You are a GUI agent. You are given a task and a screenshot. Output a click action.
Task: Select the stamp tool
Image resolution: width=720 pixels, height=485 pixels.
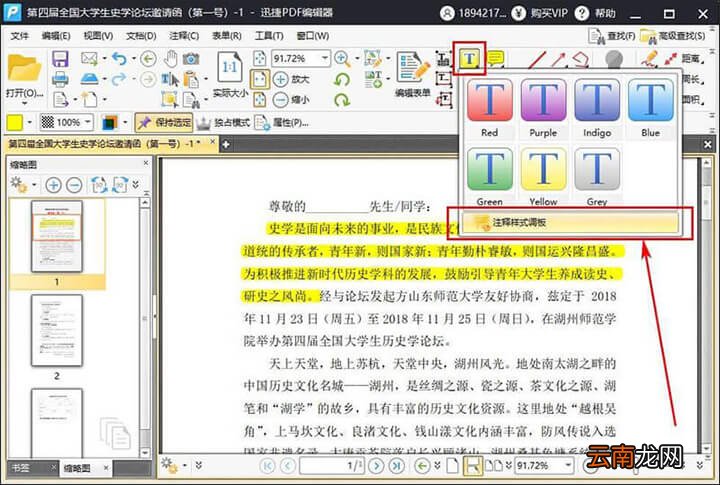(614, 60)
